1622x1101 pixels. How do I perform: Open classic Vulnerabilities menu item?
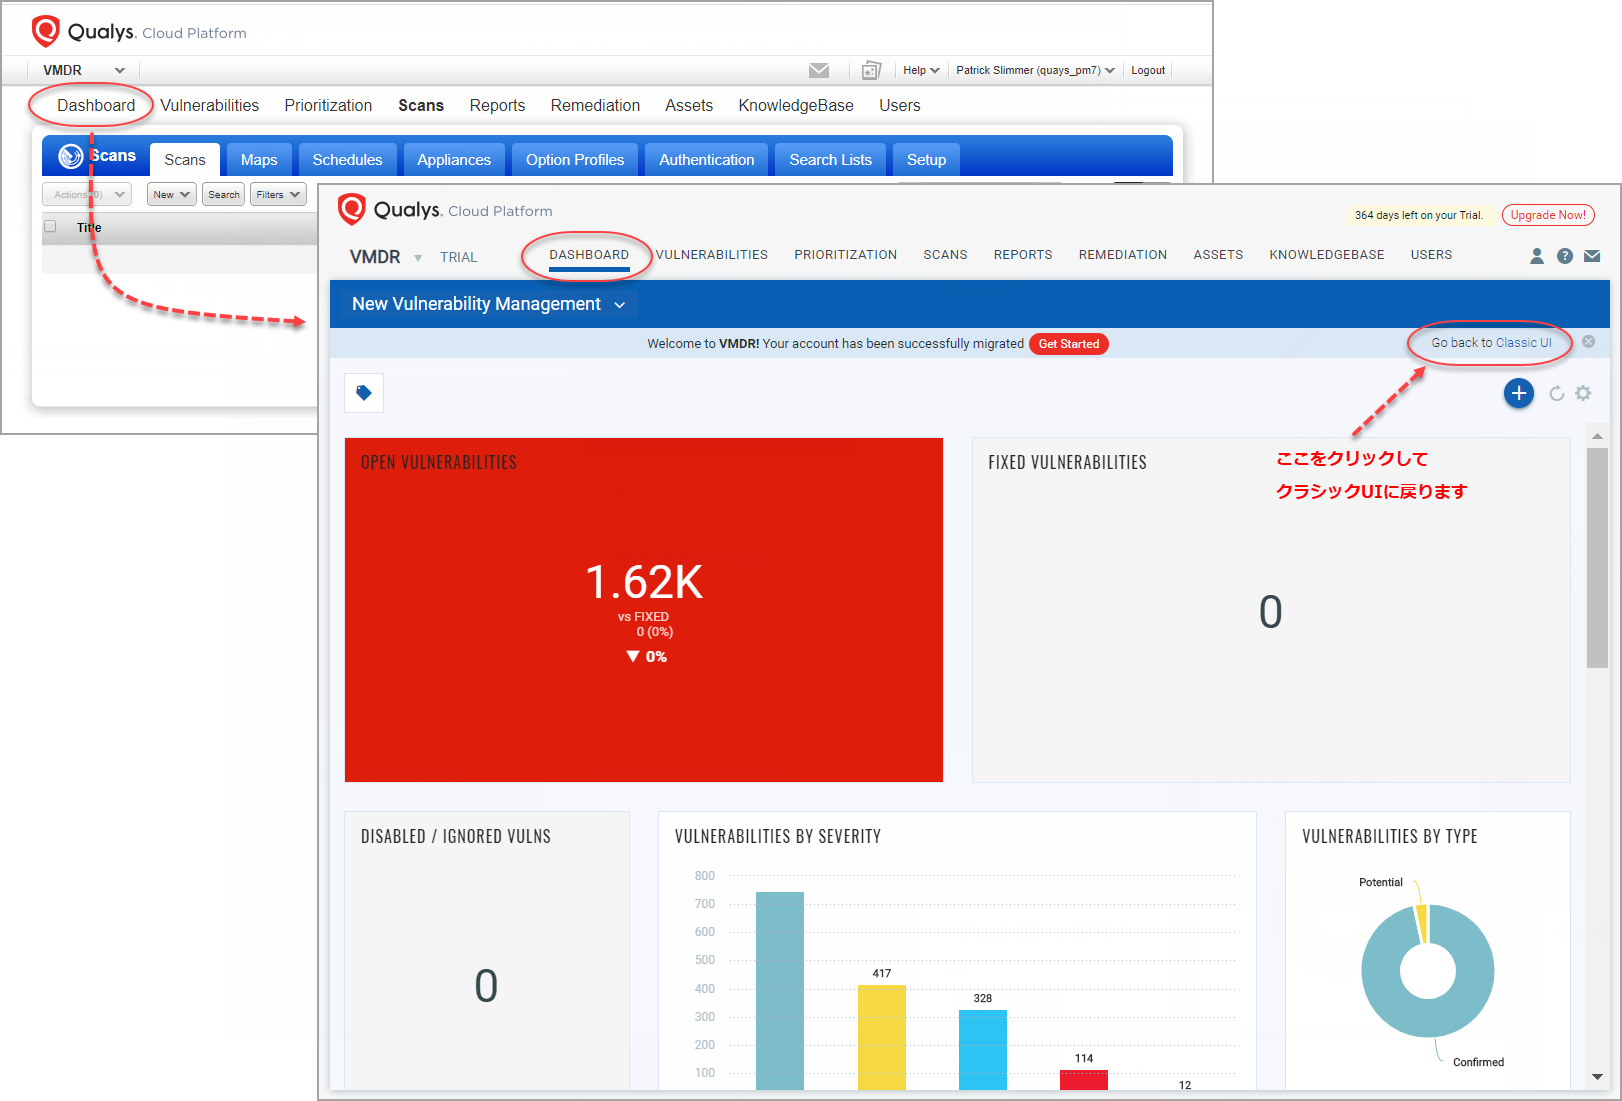tap(209, 105)
